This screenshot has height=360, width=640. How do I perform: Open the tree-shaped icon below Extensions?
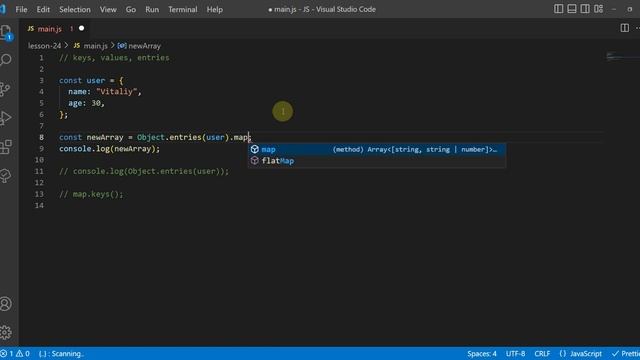pos(6,176)
